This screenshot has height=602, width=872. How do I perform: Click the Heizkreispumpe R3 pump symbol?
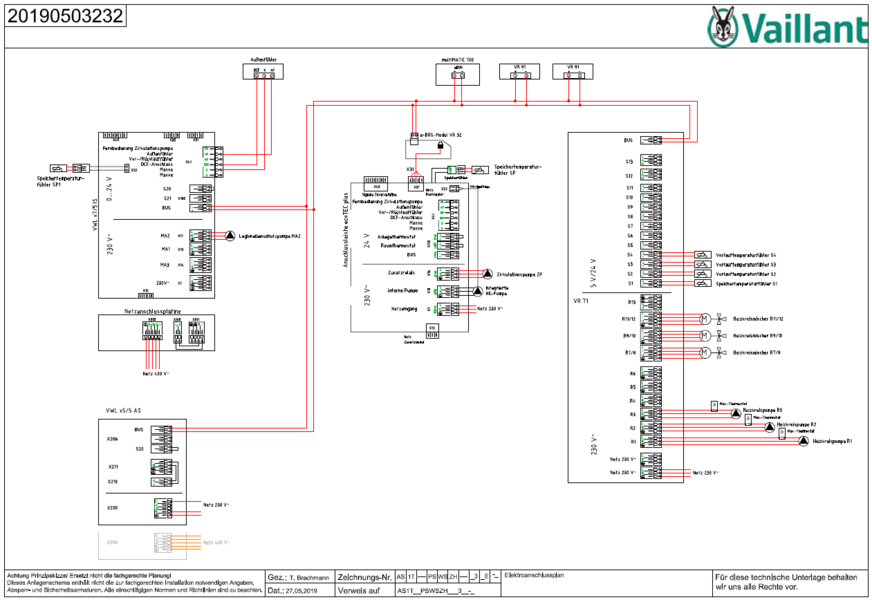coord(736,413)
